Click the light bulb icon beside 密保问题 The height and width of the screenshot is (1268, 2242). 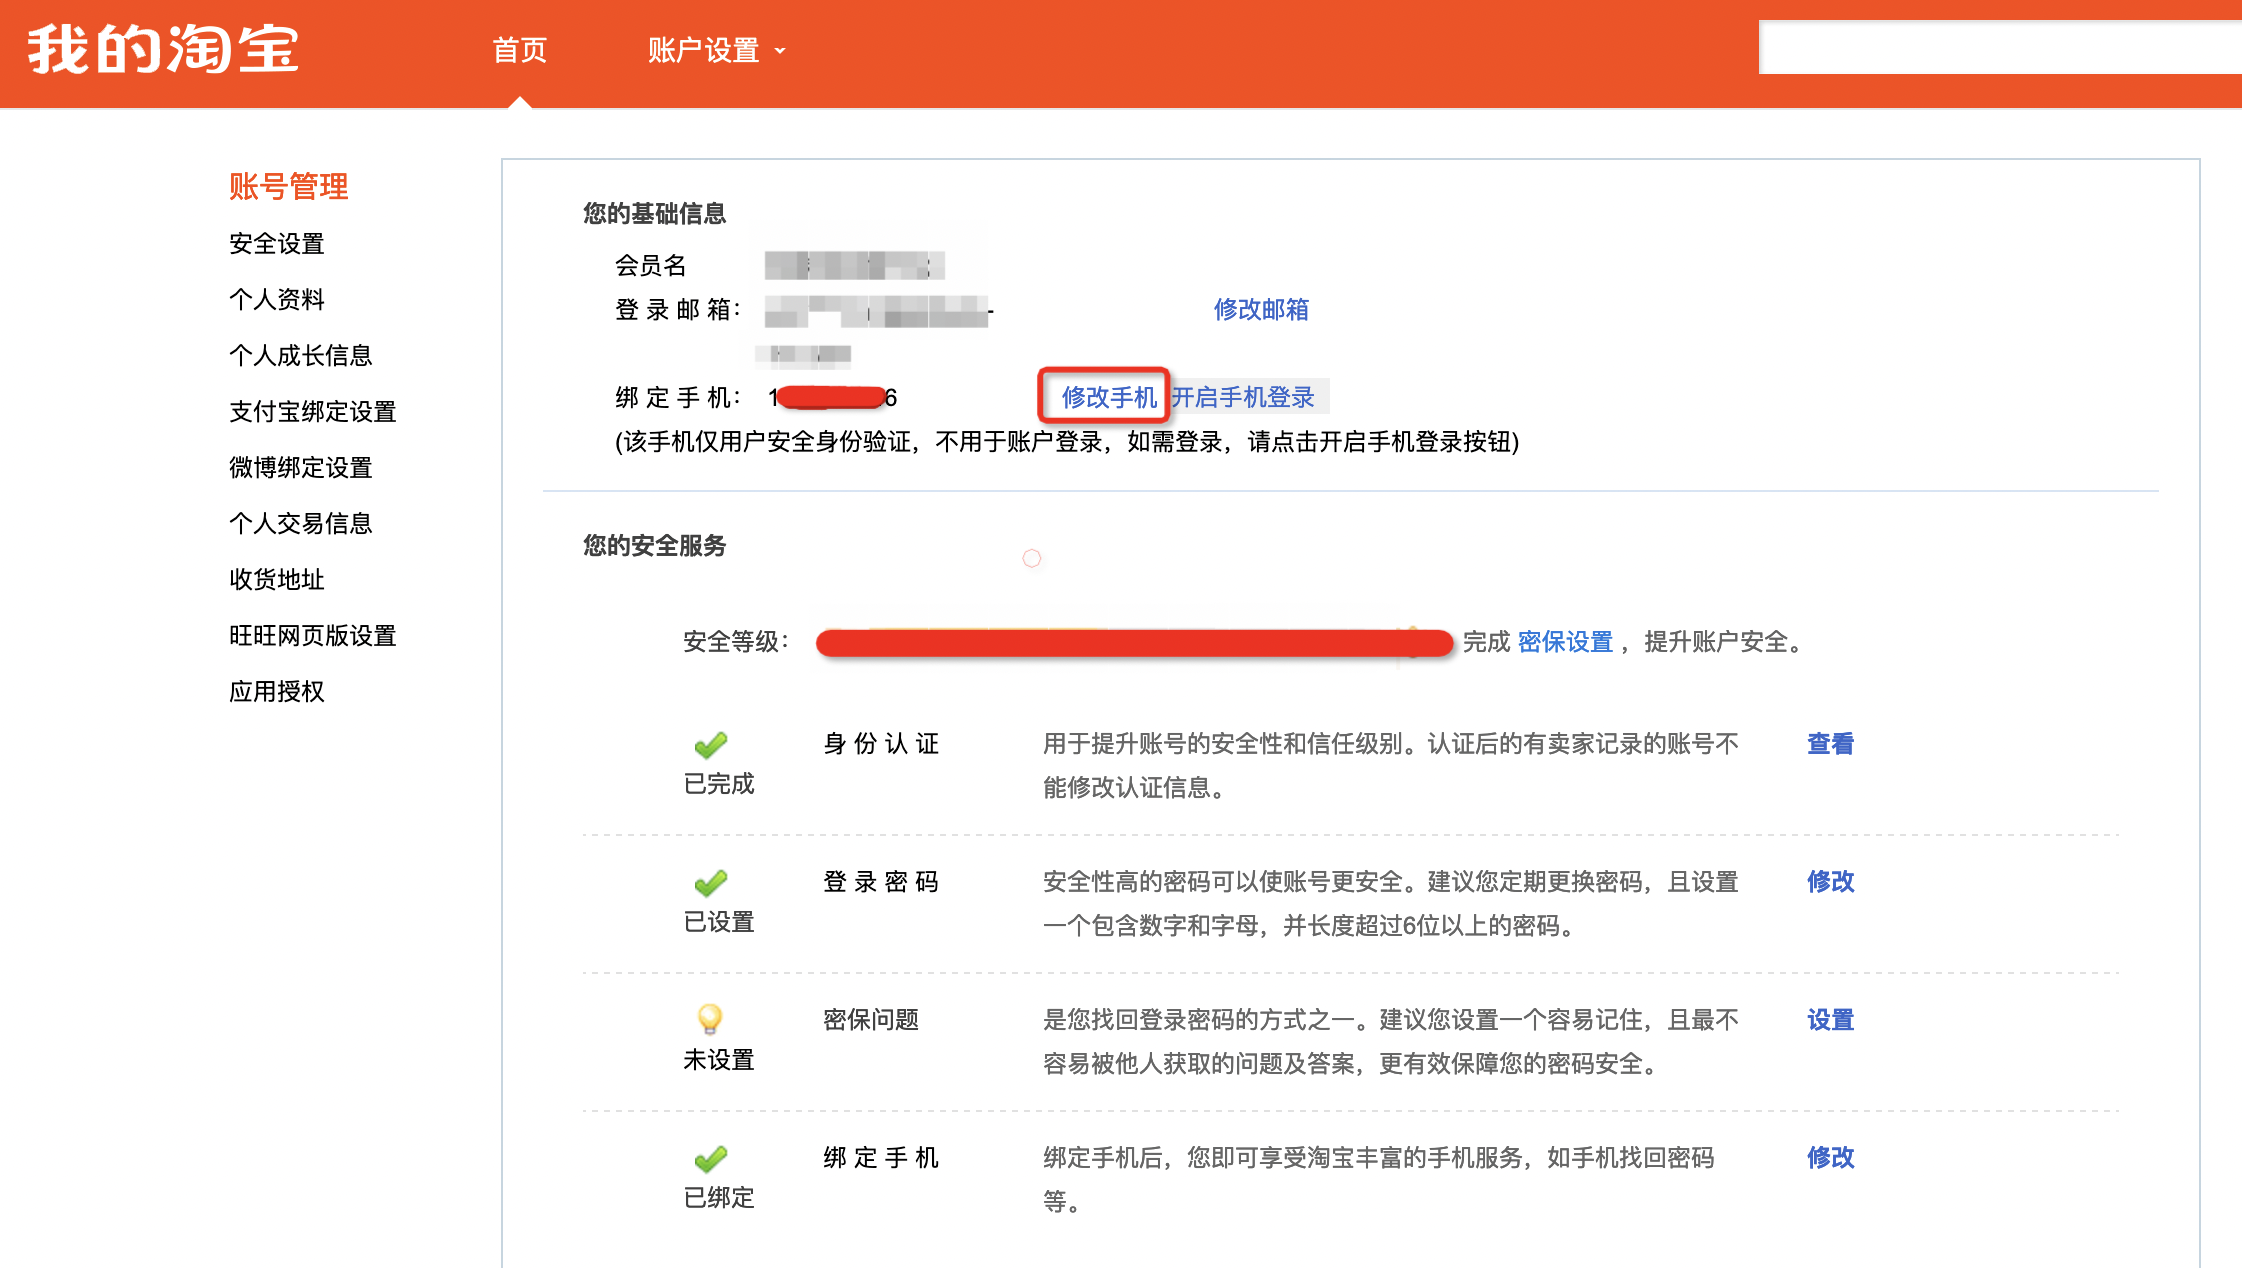(x=710, y=1019)
